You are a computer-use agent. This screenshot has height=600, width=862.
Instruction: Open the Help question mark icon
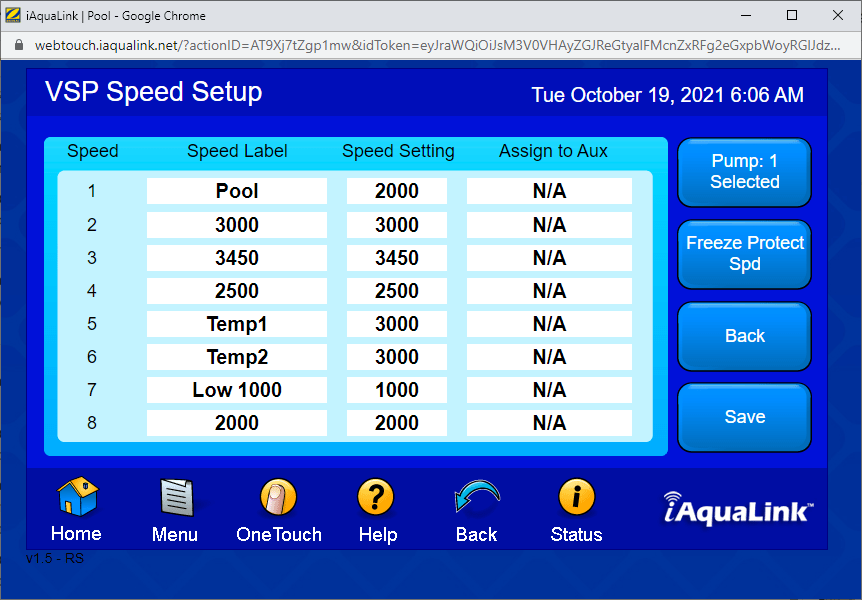point(375,497)
